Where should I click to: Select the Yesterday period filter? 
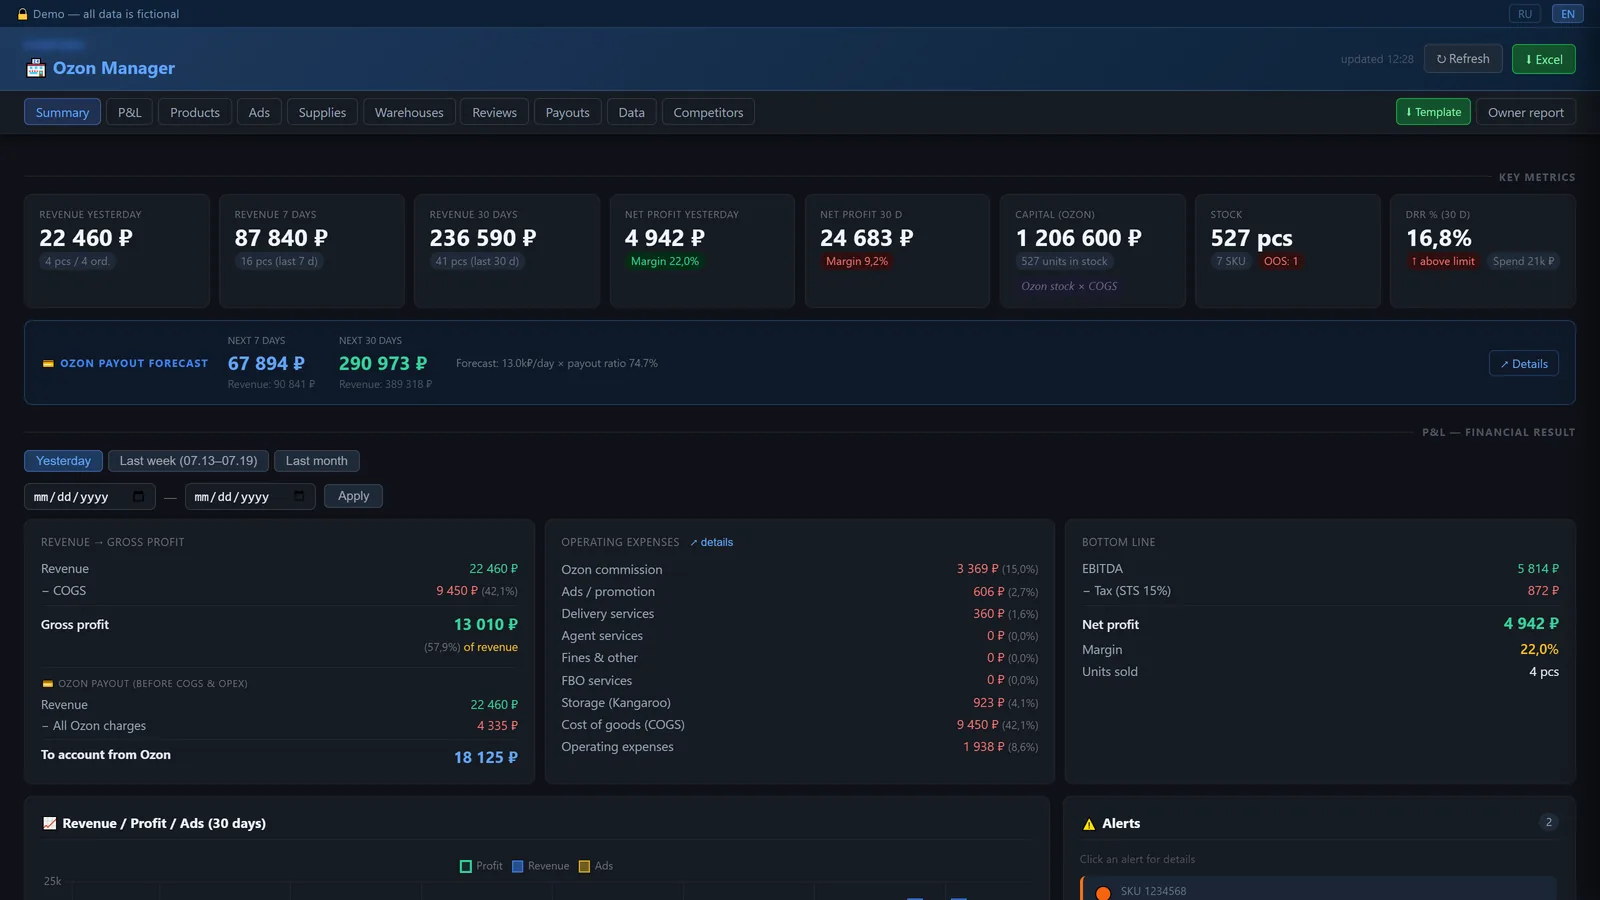pyautogui.click(x=63, y=461)
